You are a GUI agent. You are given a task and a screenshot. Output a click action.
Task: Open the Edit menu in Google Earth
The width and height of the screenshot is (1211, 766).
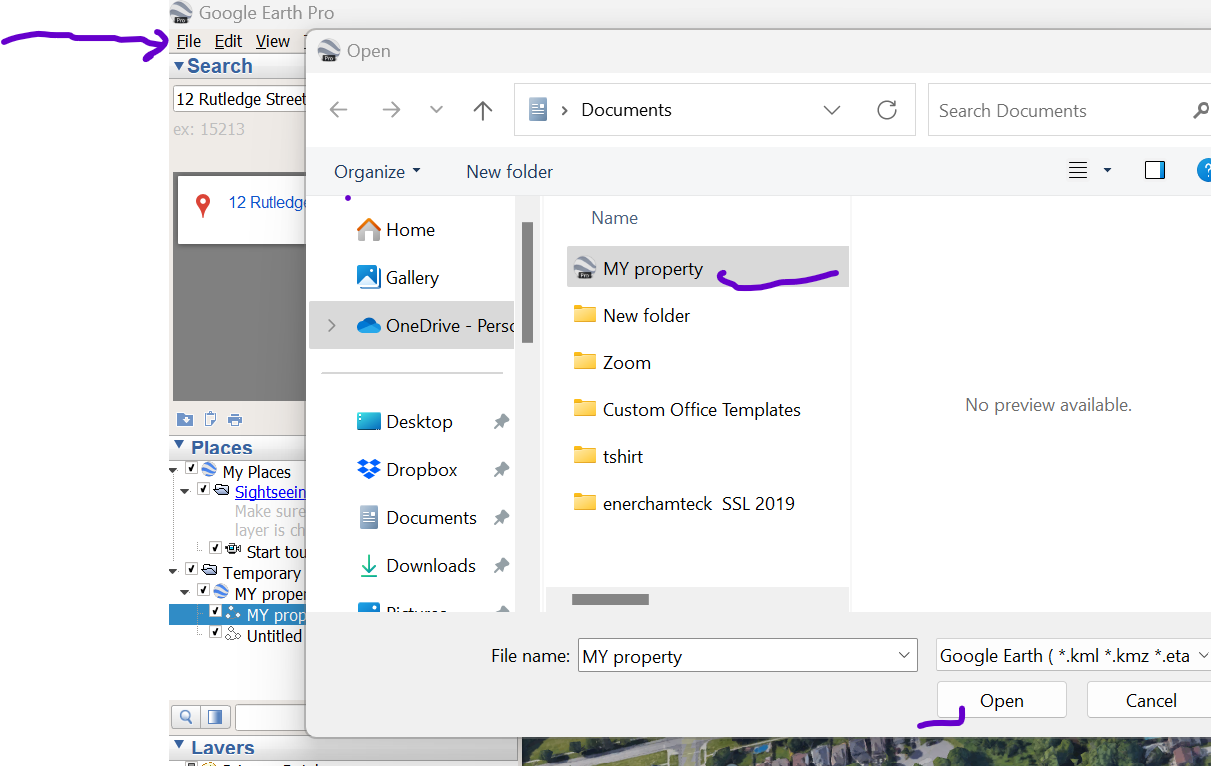[x=228, y=41]
